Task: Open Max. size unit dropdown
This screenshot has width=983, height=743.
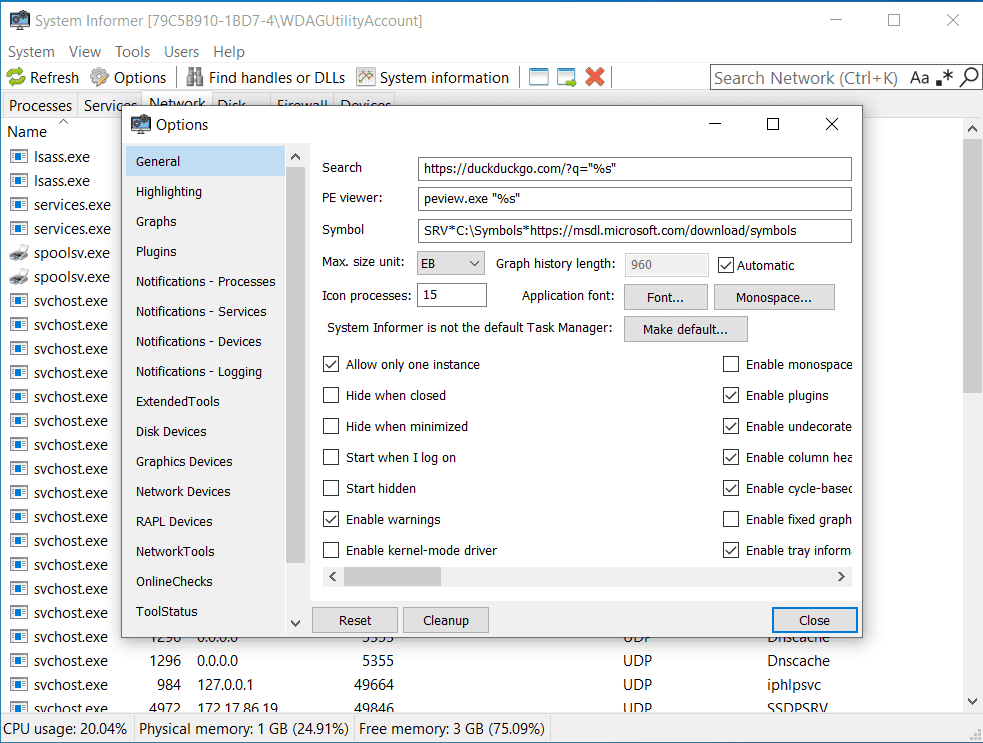Action: click(451, 264)
